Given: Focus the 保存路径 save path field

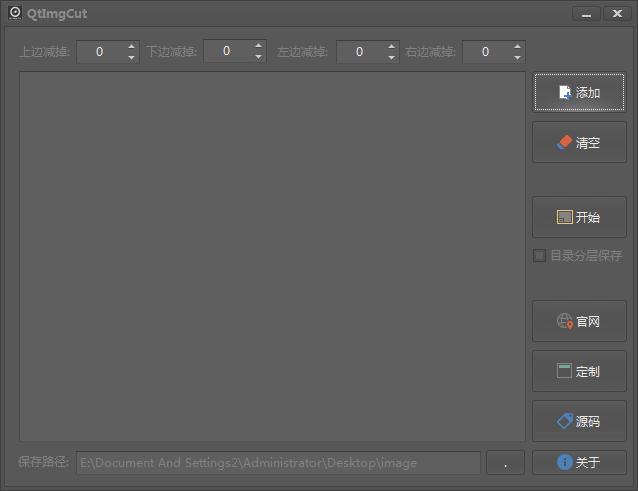Looking at the screenshot, I should 278,463.
